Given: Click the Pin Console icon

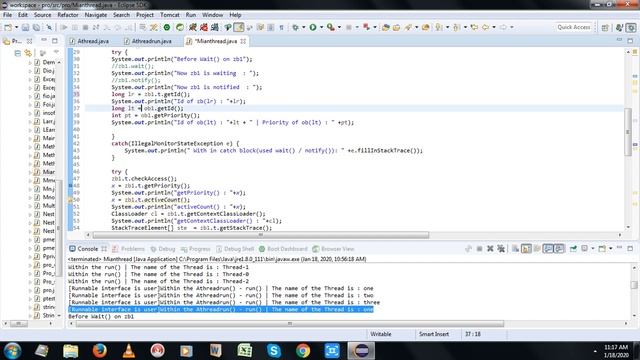Looking at the screenshot, I should 573,249.
